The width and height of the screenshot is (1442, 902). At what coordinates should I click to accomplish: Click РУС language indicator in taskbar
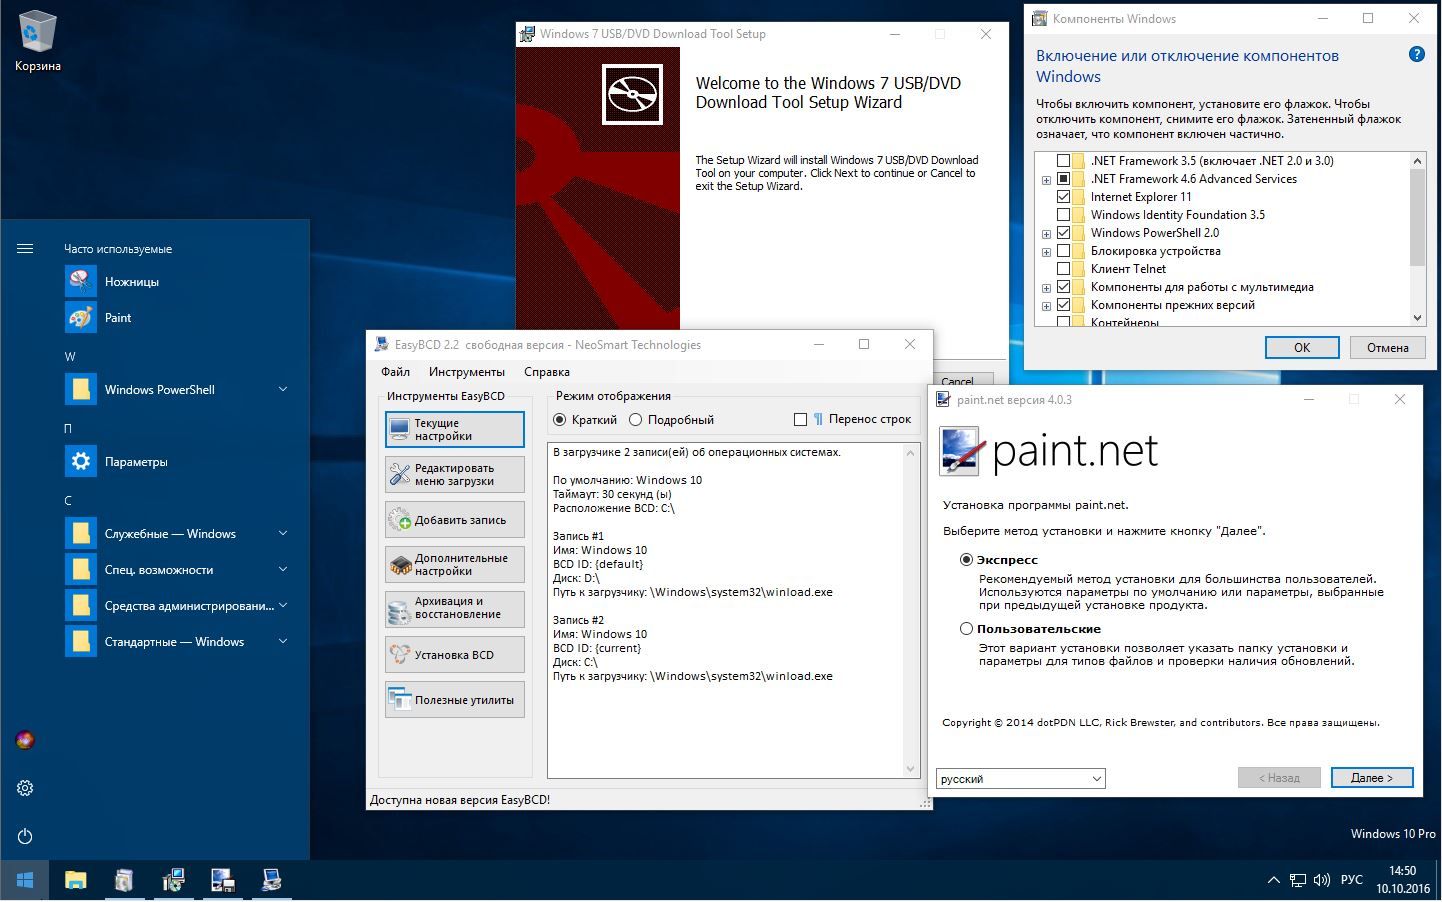(1351, 880)
